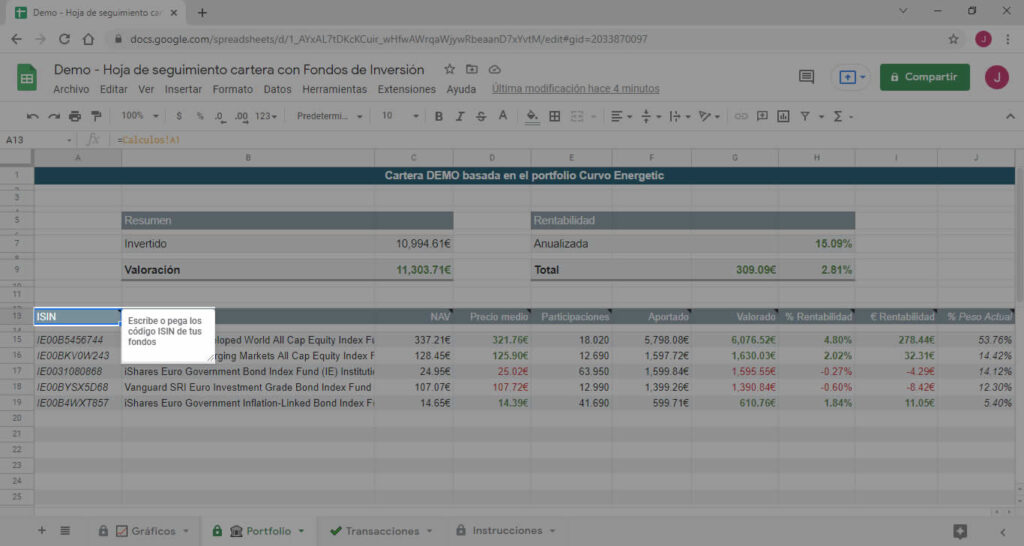The image size is (1024, 546).
Task: Apply currency format with $ icon
Action: [x=179, y=116]
